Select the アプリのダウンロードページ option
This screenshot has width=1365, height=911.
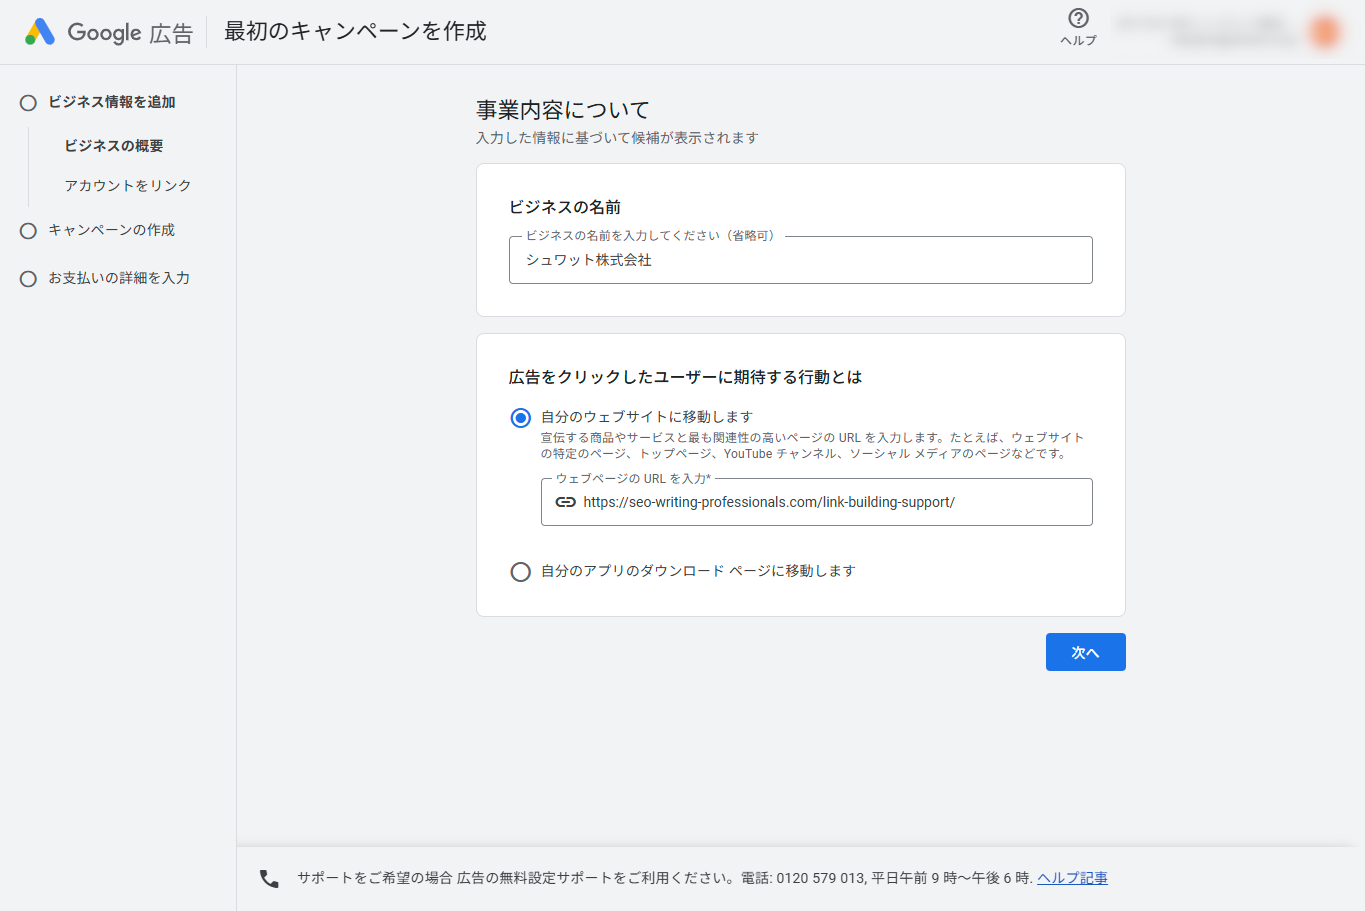pyautogui.click(x=520, y=572)
